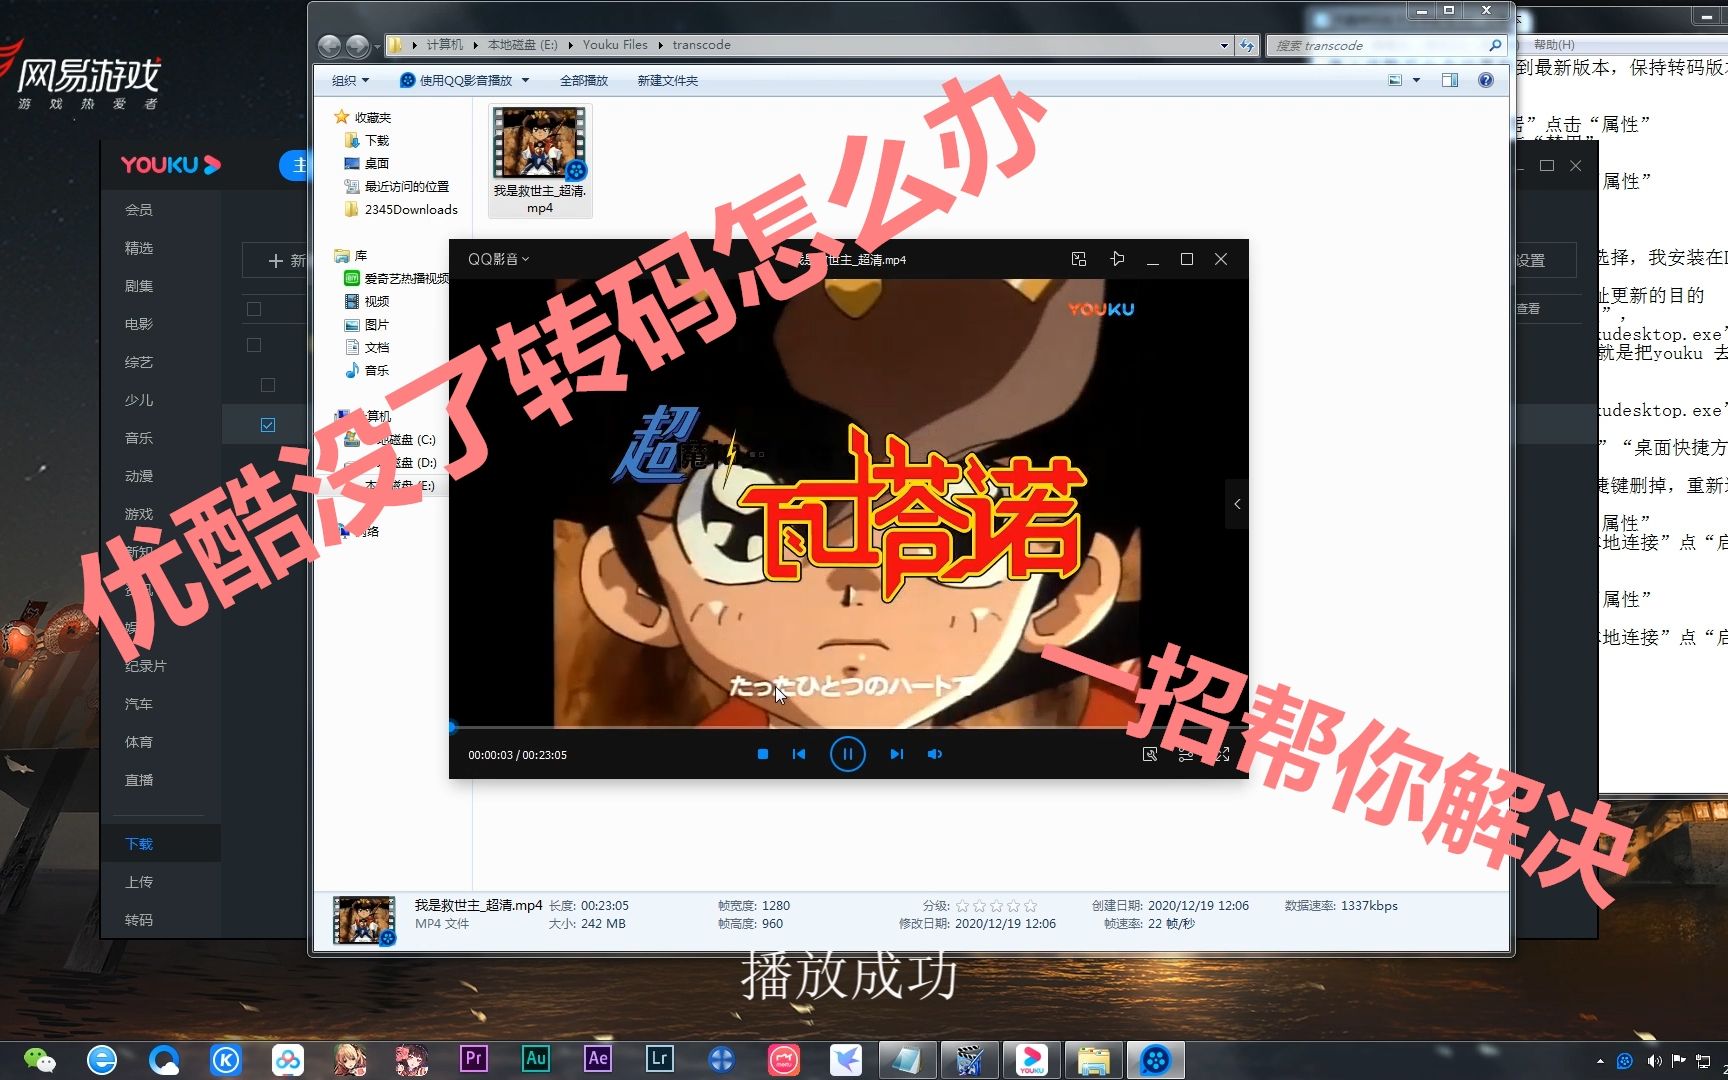Image resolution: width=1728 pixels, height=1080 pixels.
Task: Change Explorer view mode icon
Action: click(1395, 80)
